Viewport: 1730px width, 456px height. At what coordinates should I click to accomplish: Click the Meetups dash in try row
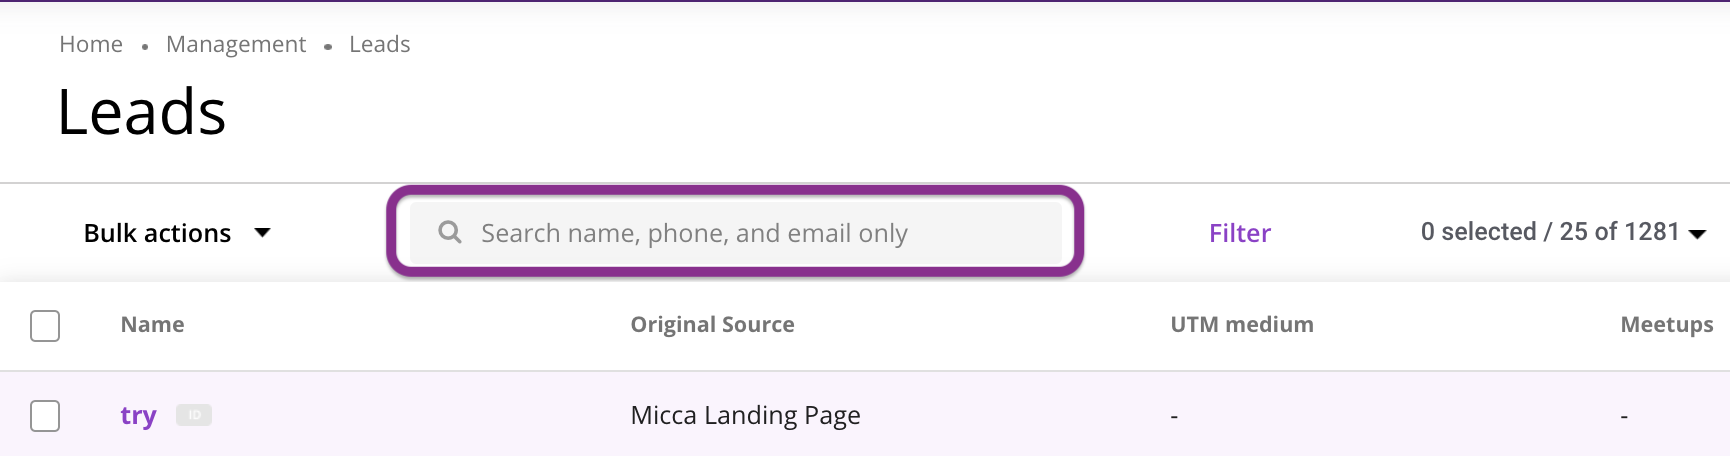(x=1624, y=416)
